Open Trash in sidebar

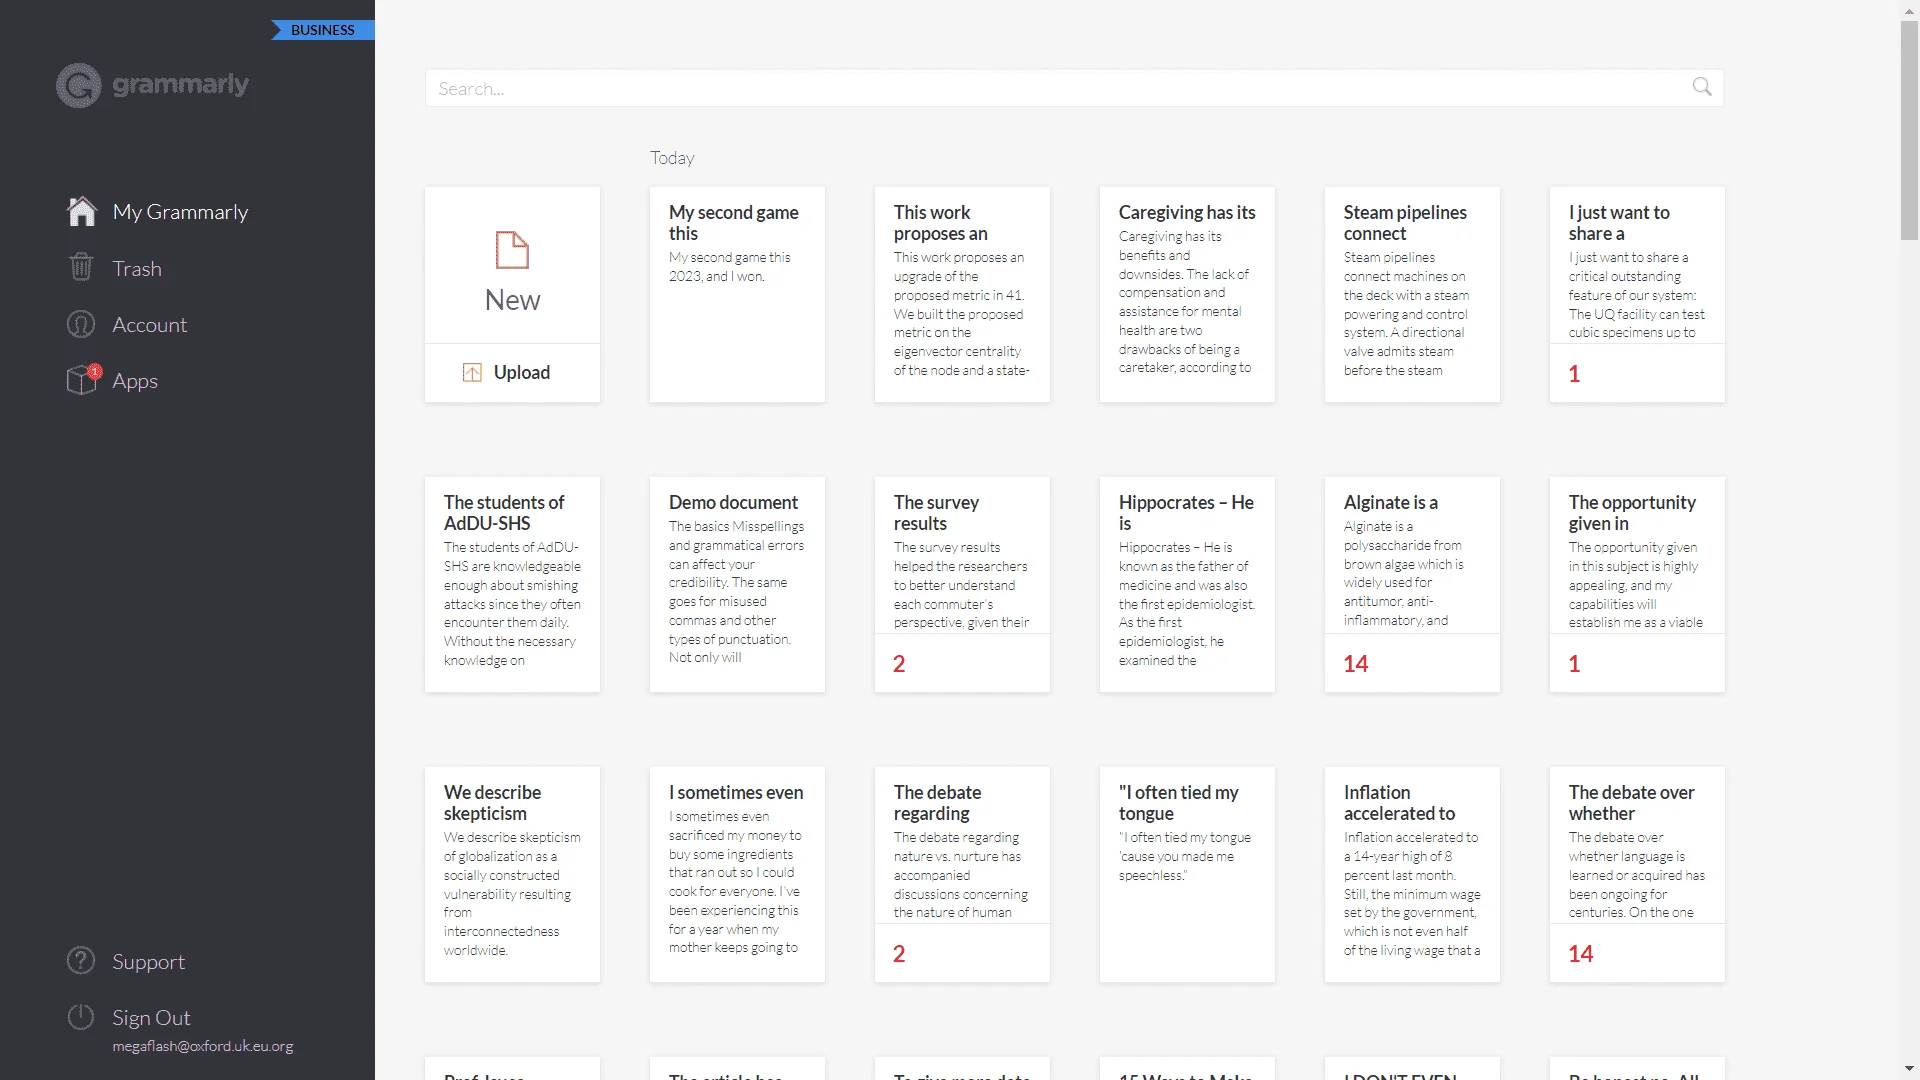click(x=136, y=268)
